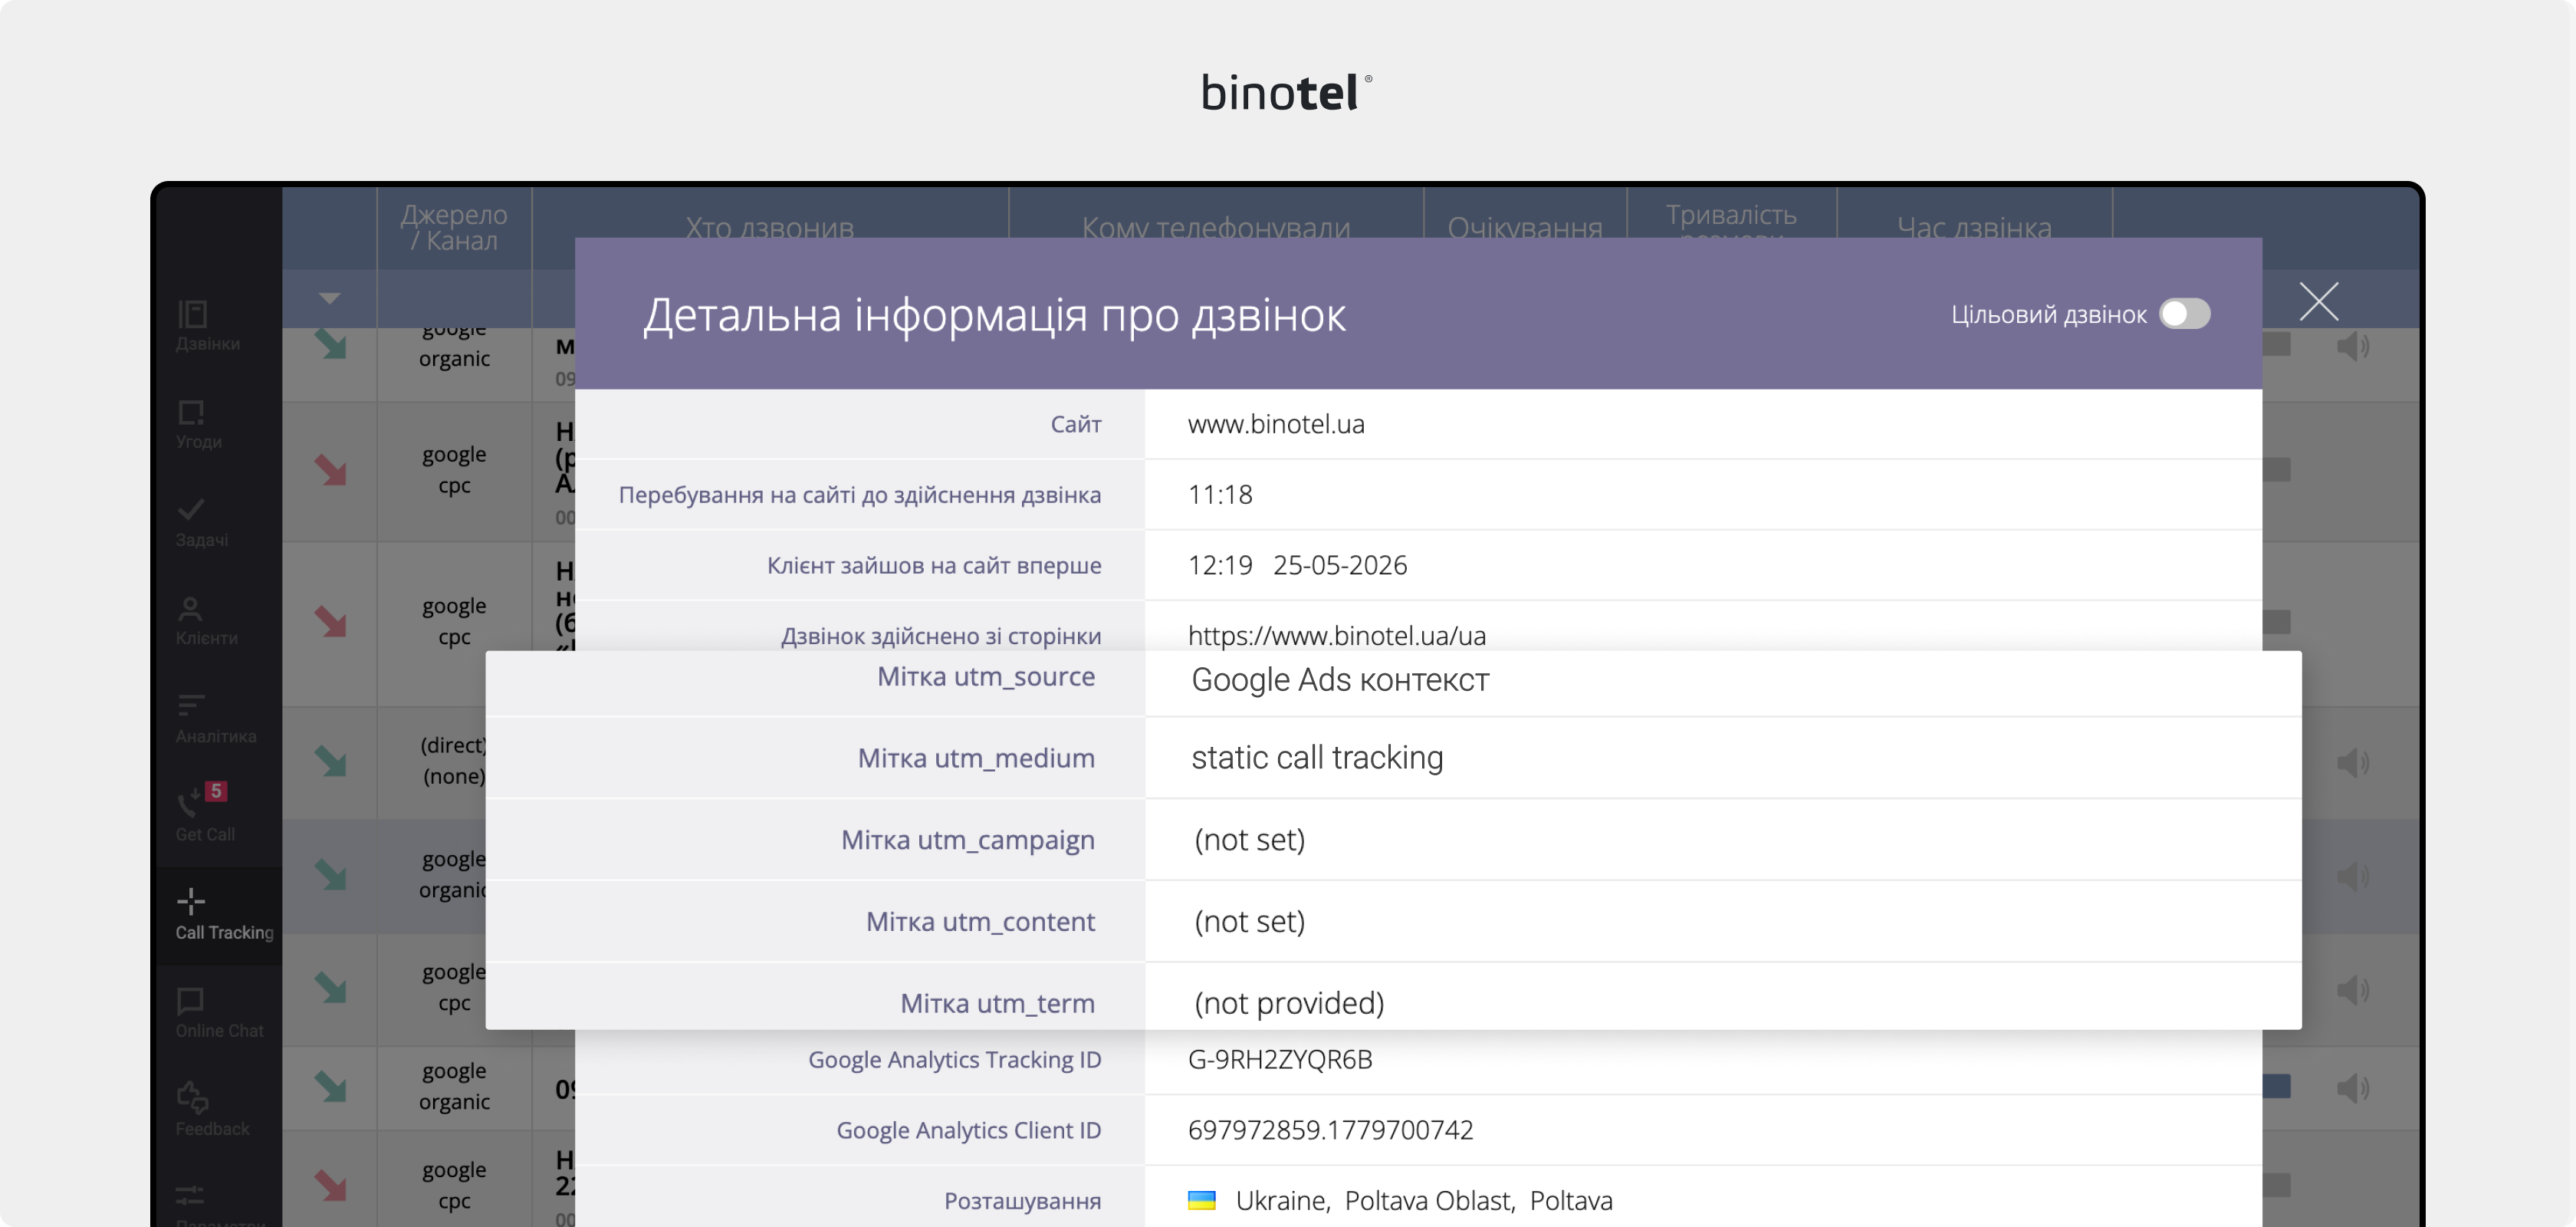Click the 11:18 time on site value
Image resolution: width=2576 pixels, height=1227 pixels.
coord(1220,494)
